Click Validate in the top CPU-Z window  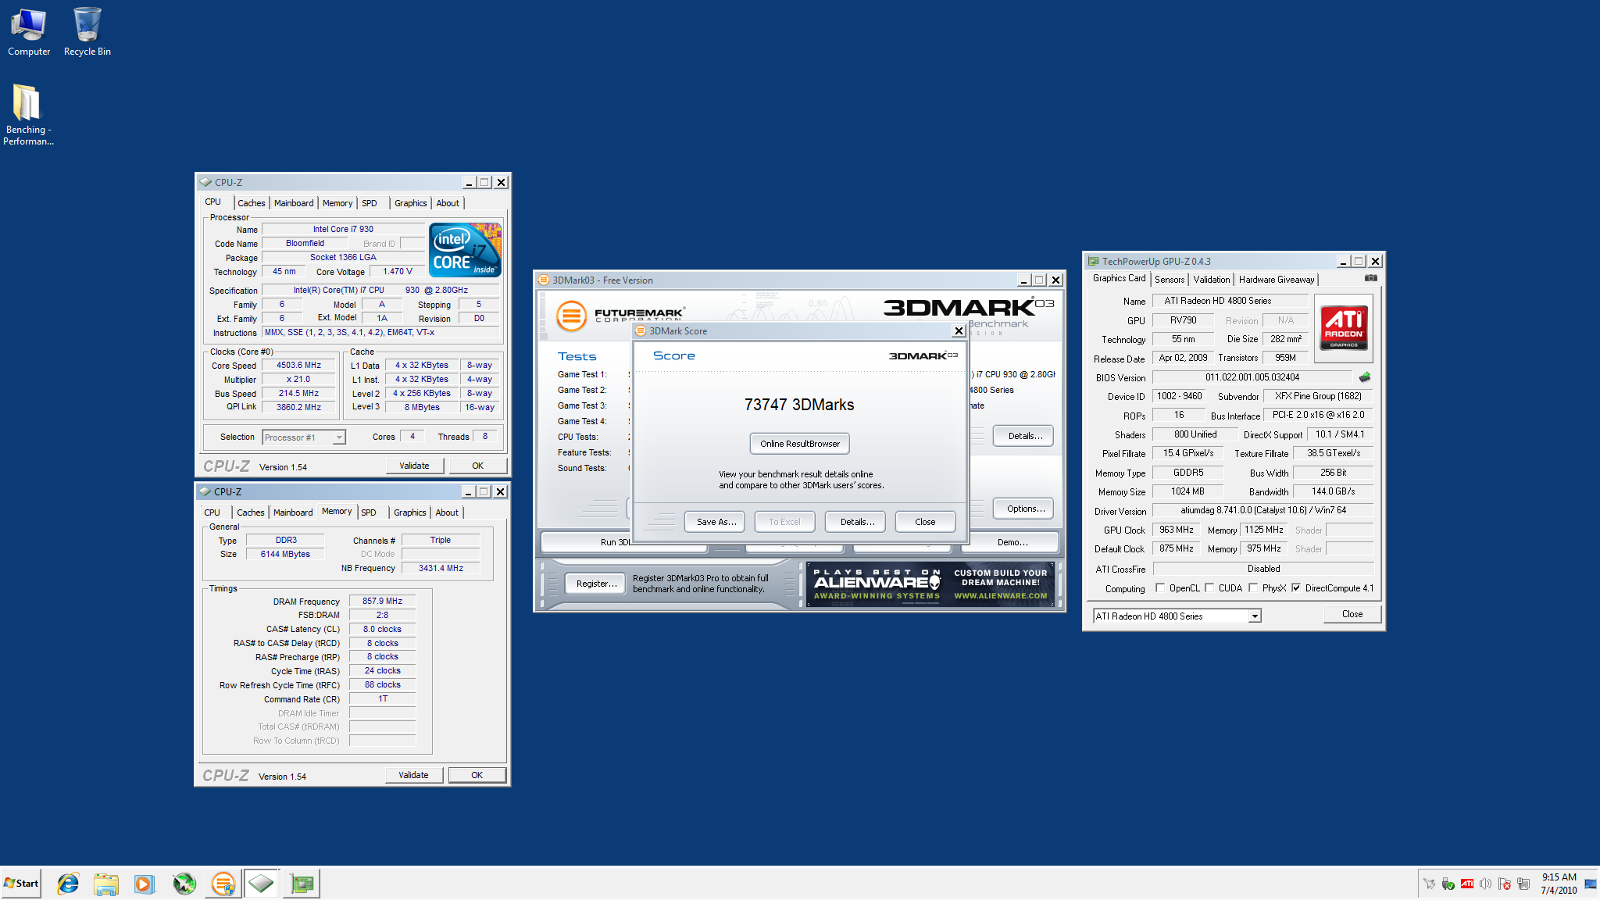pos(414,466)
